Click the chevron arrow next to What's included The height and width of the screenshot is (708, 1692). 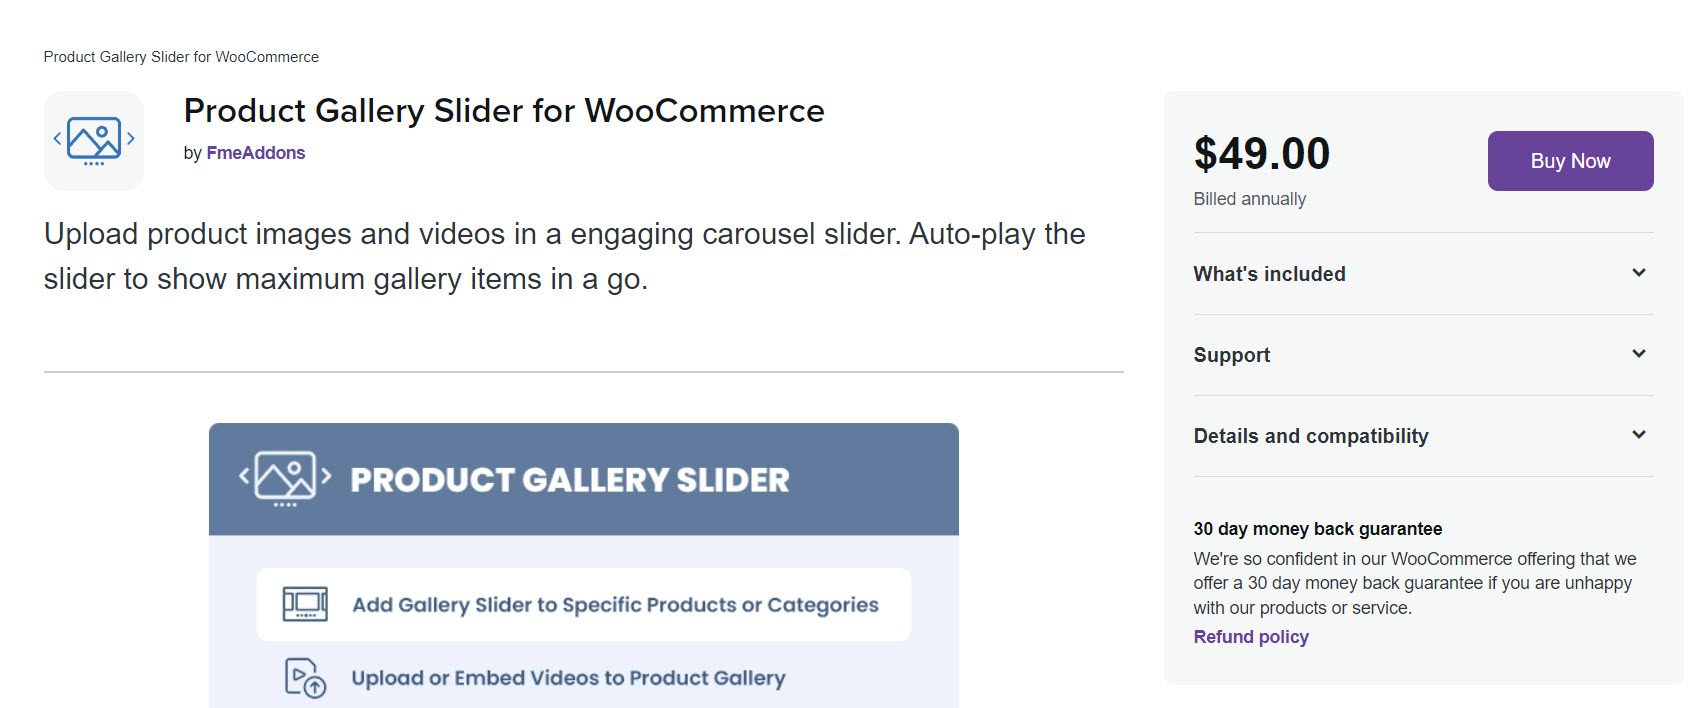click(1639, 273)
